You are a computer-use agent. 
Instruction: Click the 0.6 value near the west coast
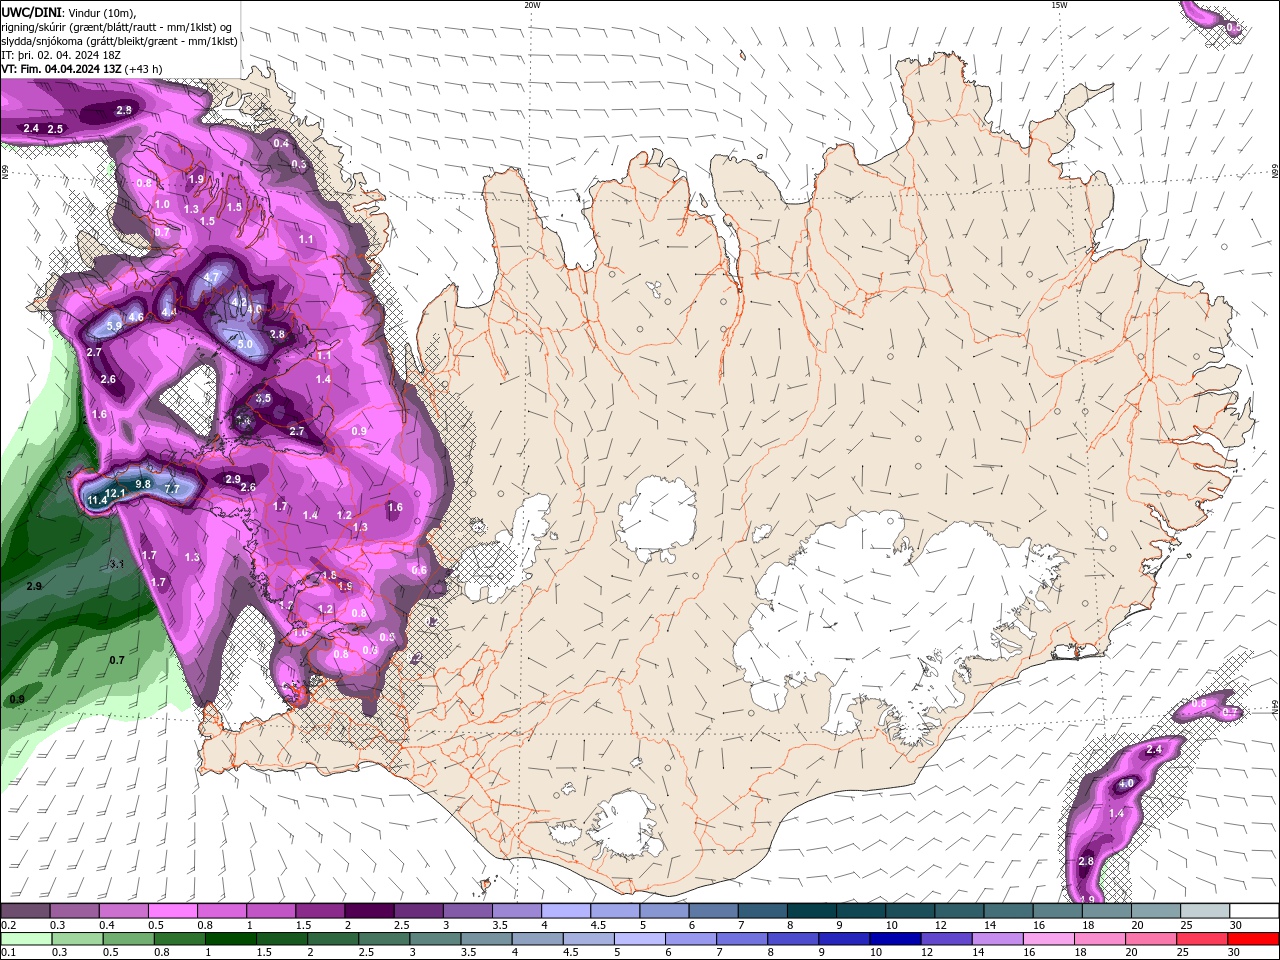click(x=419, y=570)
